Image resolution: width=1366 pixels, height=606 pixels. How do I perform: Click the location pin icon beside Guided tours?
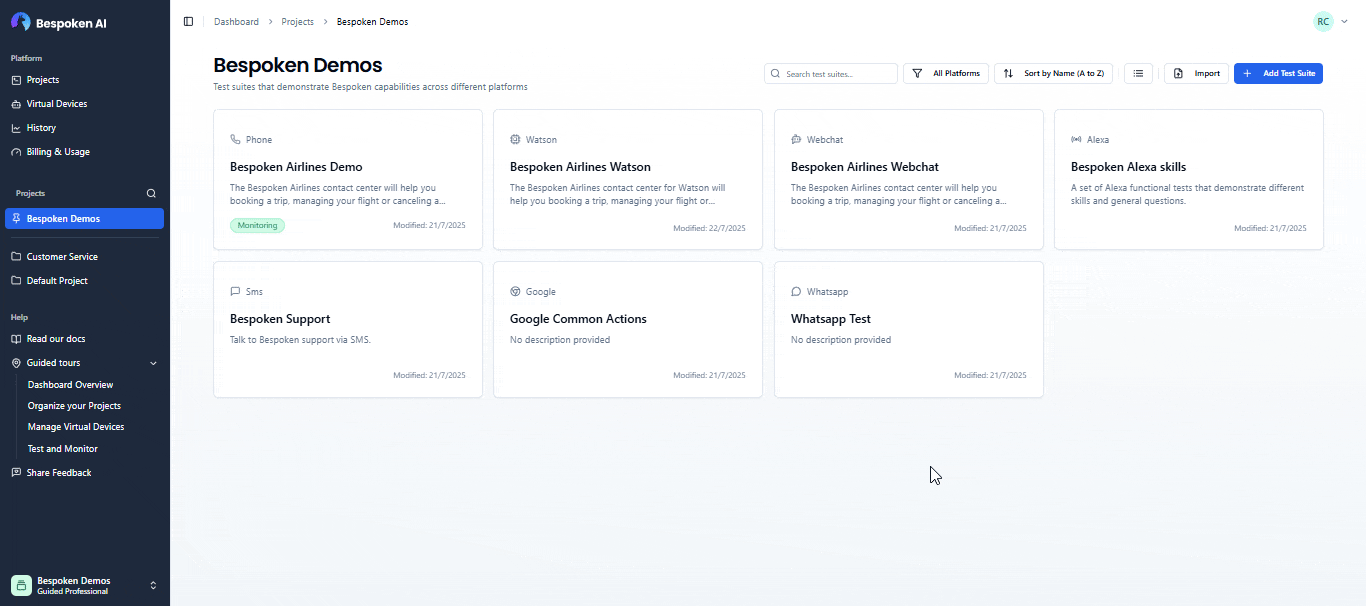16,363
